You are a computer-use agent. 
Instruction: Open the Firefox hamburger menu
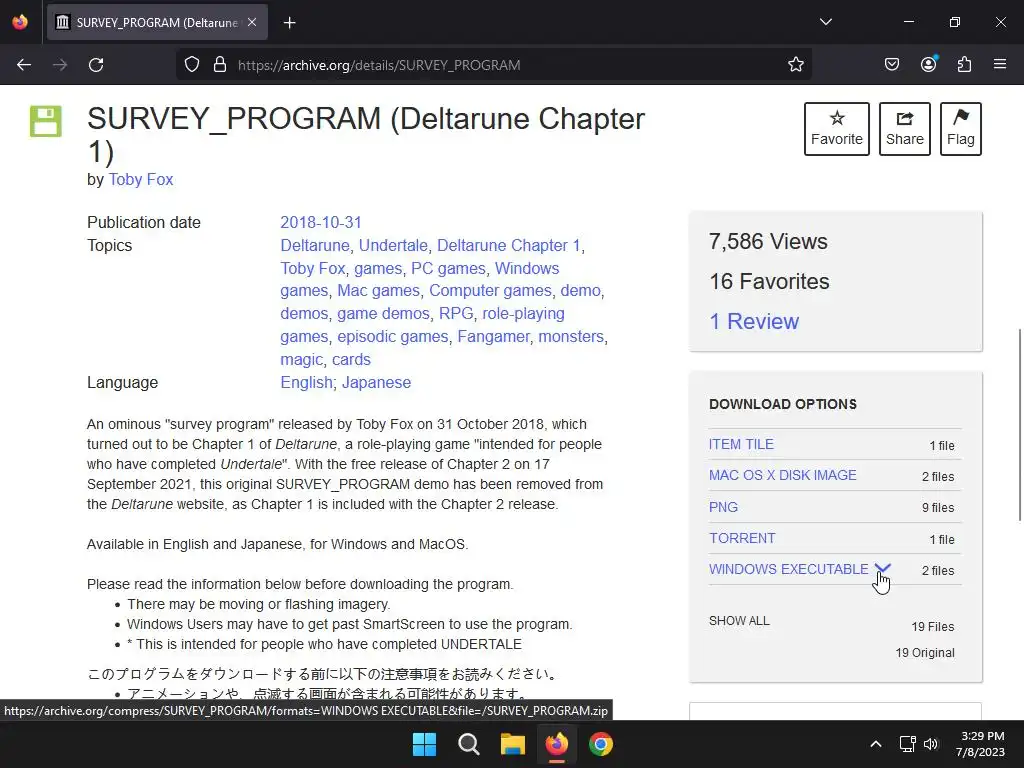[x=1000, y=65]
